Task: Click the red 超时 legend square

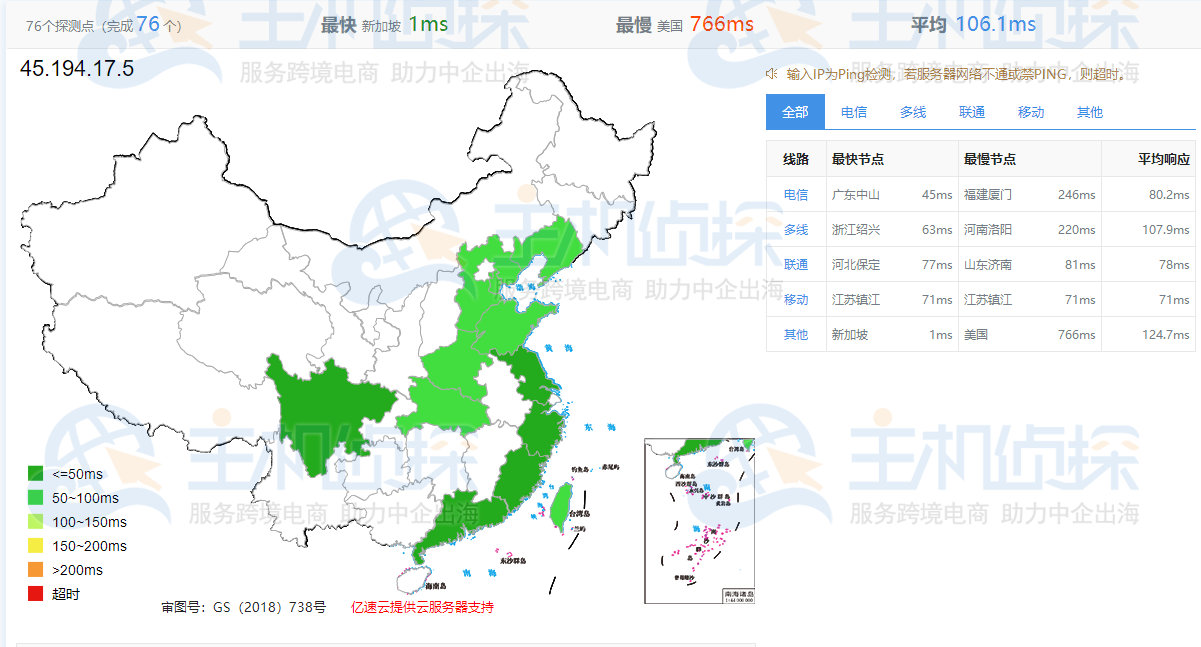Action: coord(33,593)
